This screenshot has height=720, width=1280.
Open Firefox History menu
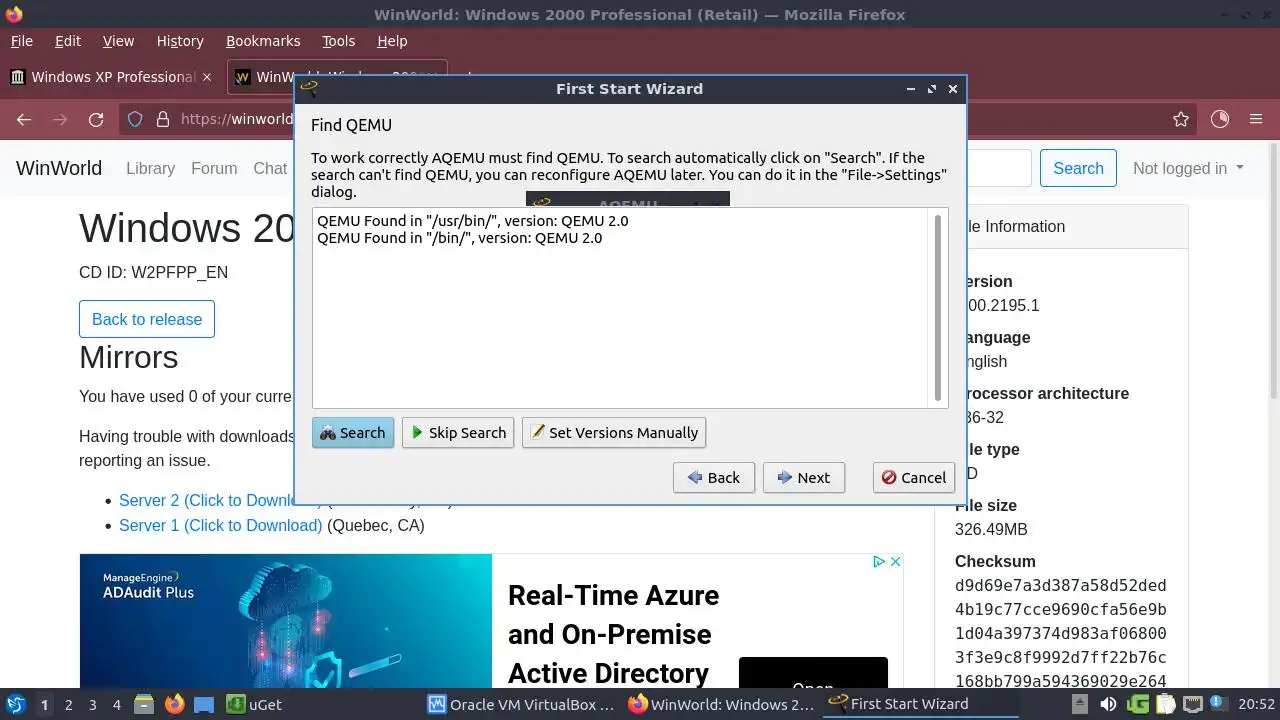pyautogui.click(x=180, y=41)
